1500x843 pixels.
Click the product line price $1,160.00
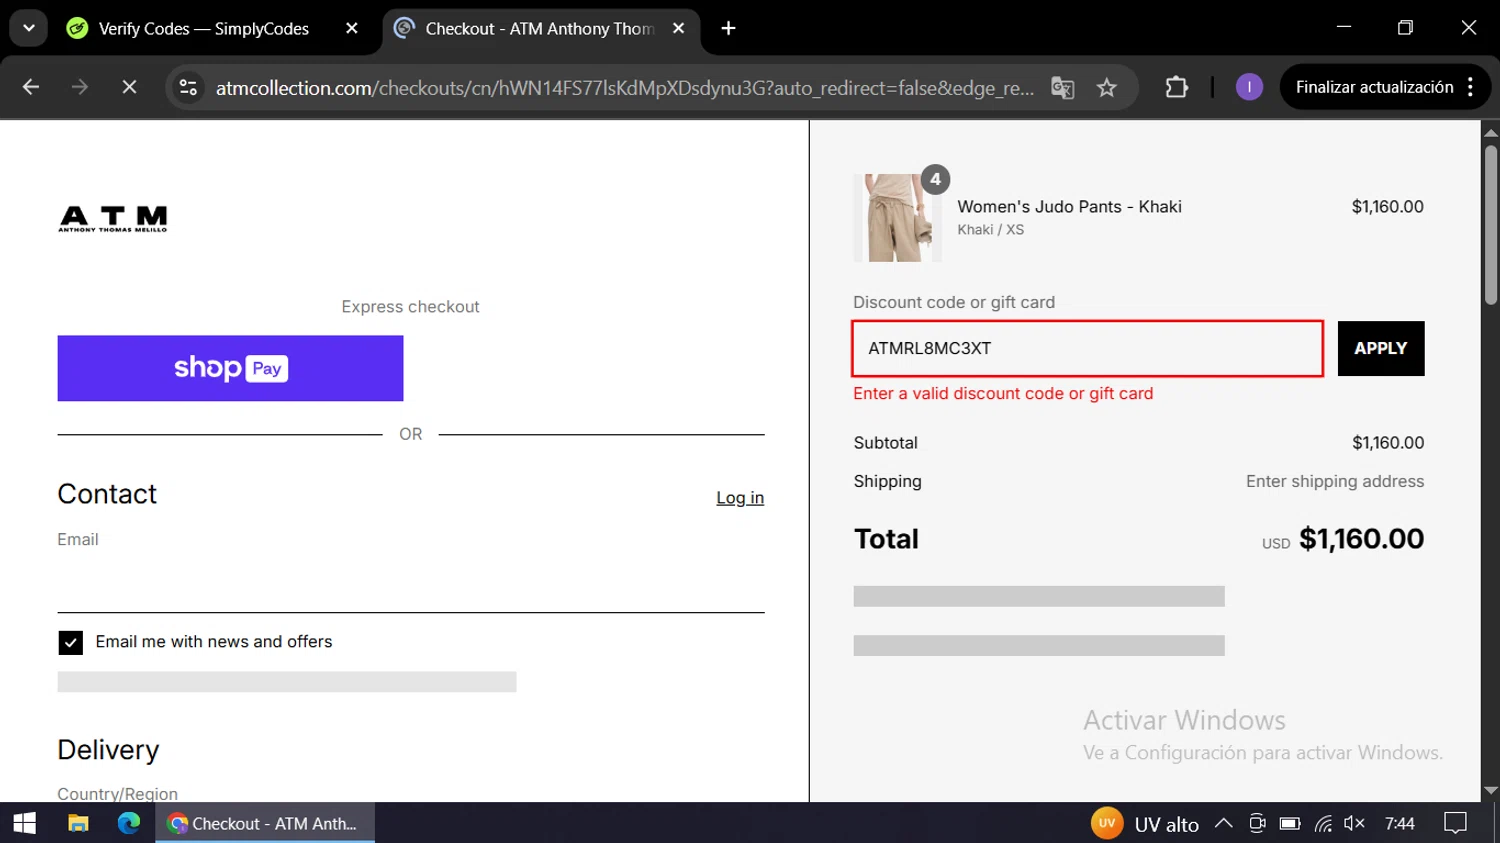click(1387, 207)
